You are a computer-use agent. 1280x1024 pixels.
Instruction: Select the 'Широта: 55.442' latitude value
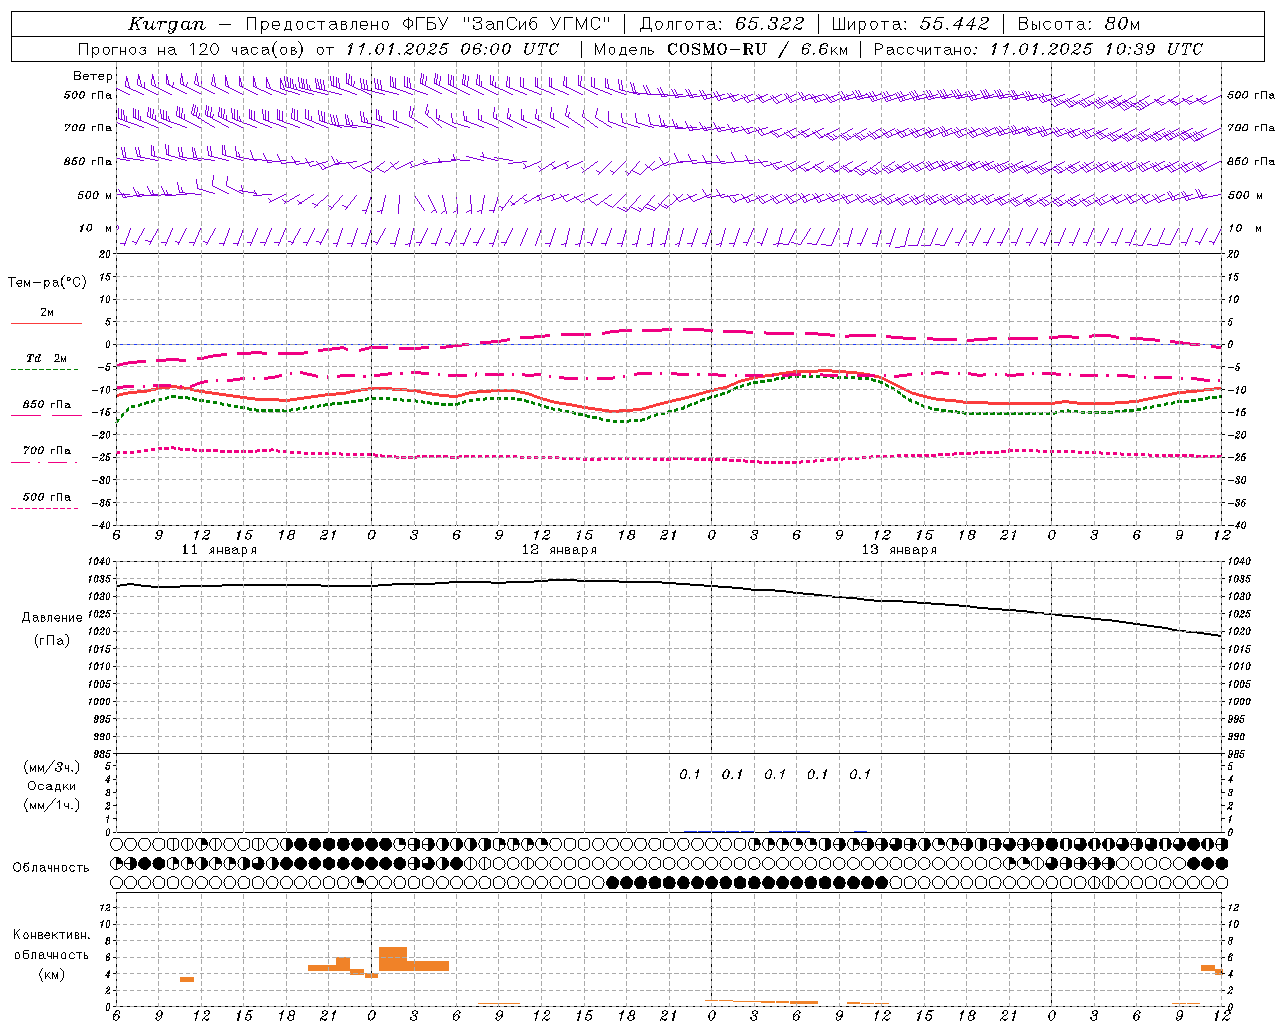pos(911,24)
